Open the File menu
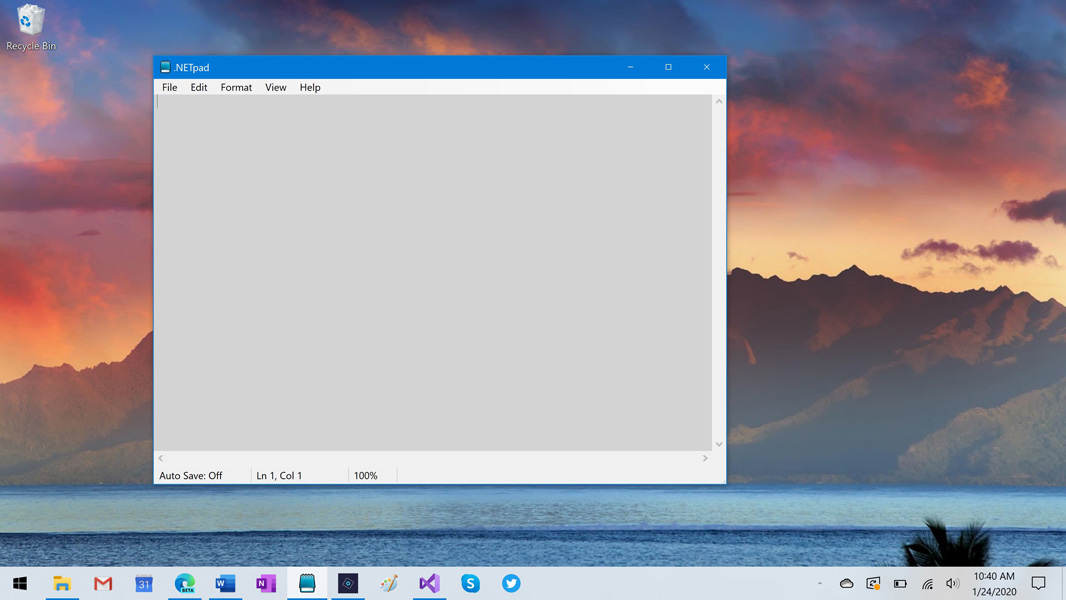 click(x=170, y=88)
